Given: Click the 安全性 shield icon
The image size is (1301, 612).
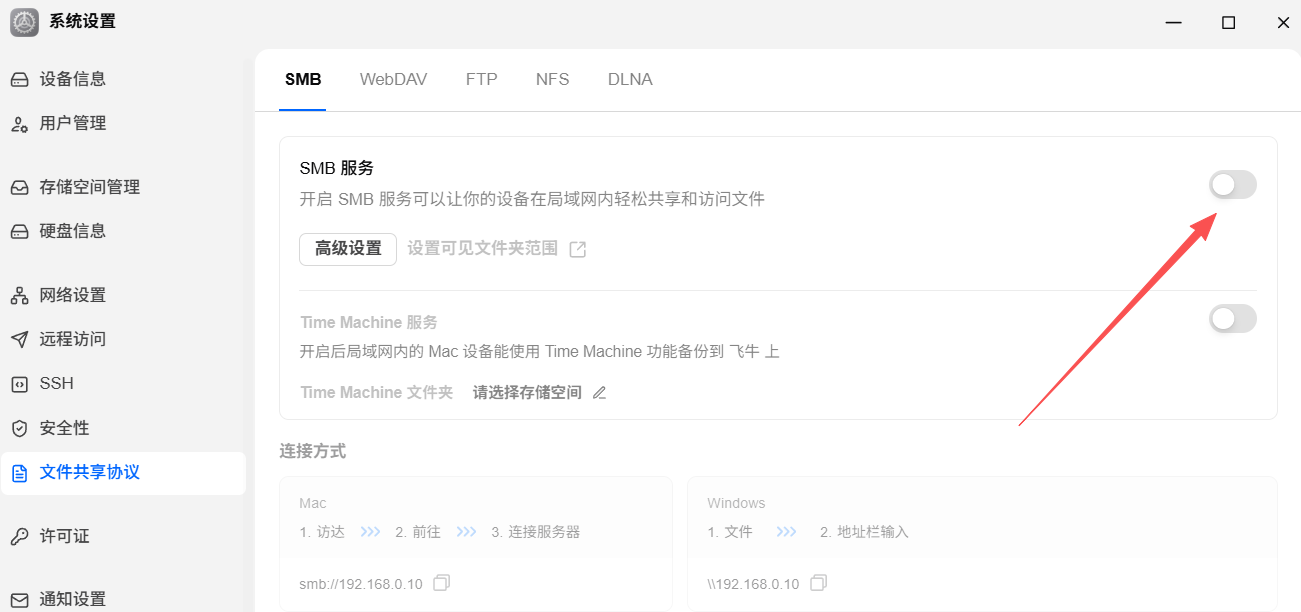Looking at the screenshot, I should pyautogui.click(x=19, y=428).
